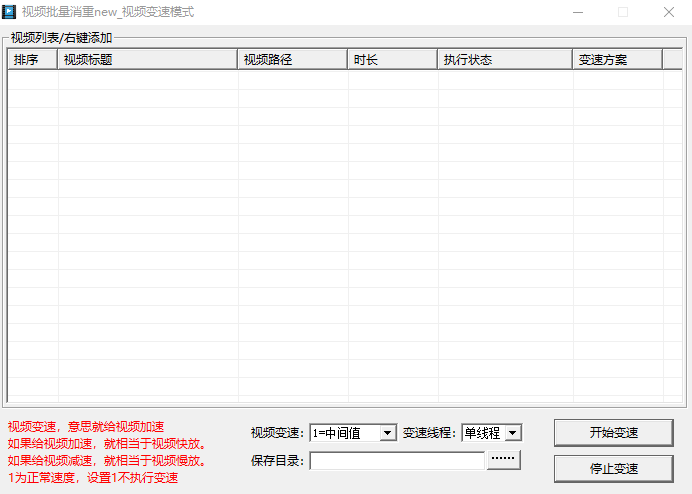Click the 变速线程 label text
692x494 pixels.
click(x=429, y=433)
